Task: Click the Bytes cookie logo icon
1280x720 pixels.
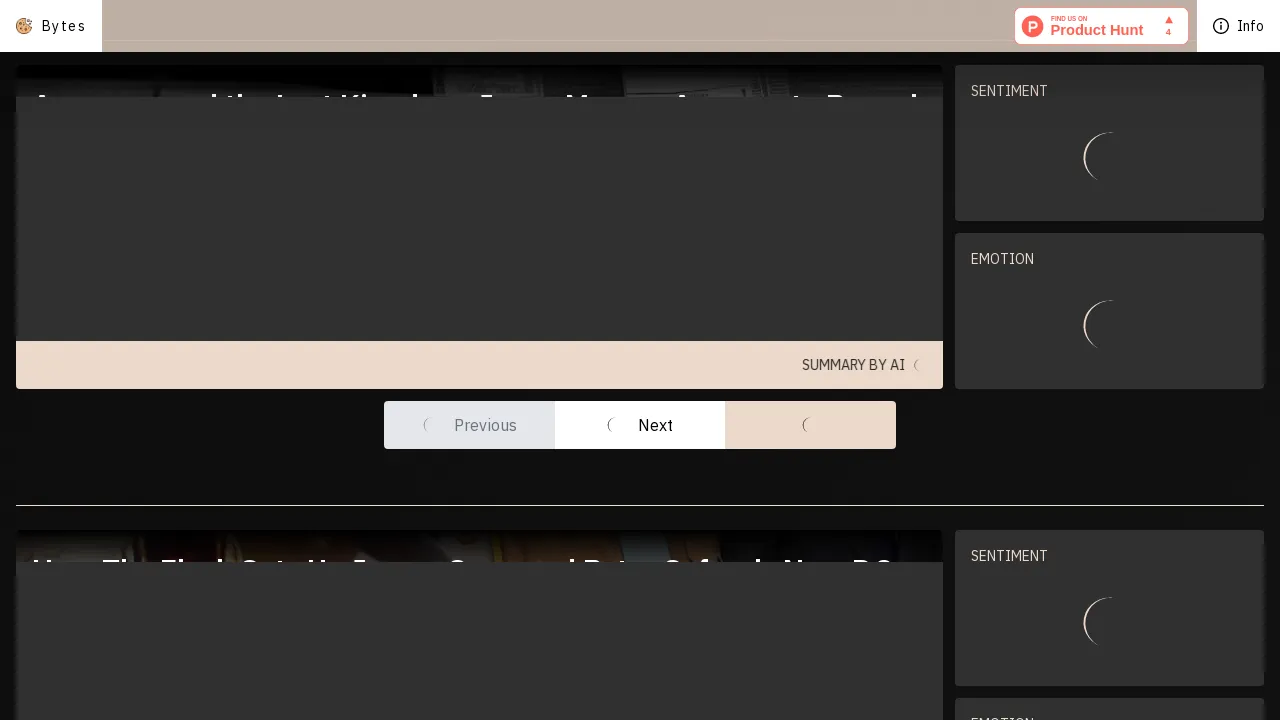Action: [x=24, y=26]
